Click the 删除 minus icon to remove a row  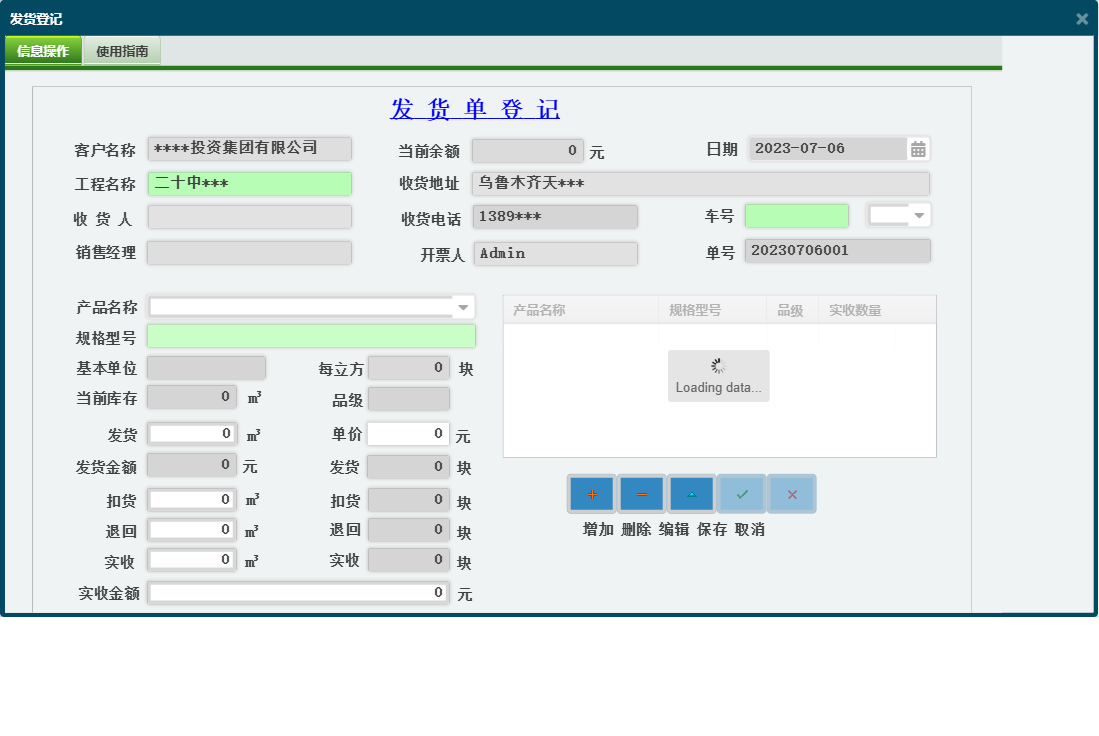(x=641, y=492)
